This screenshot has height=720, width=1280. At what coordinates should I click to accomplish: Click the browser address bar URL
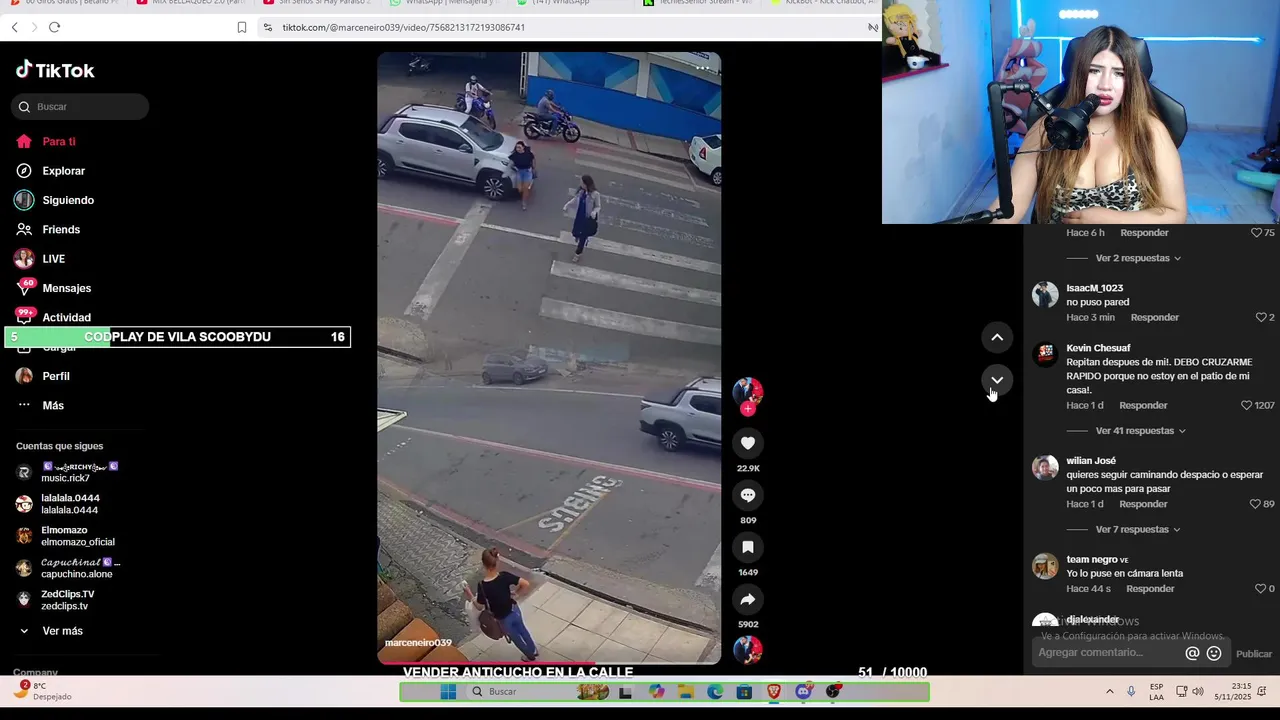(403, 27)
